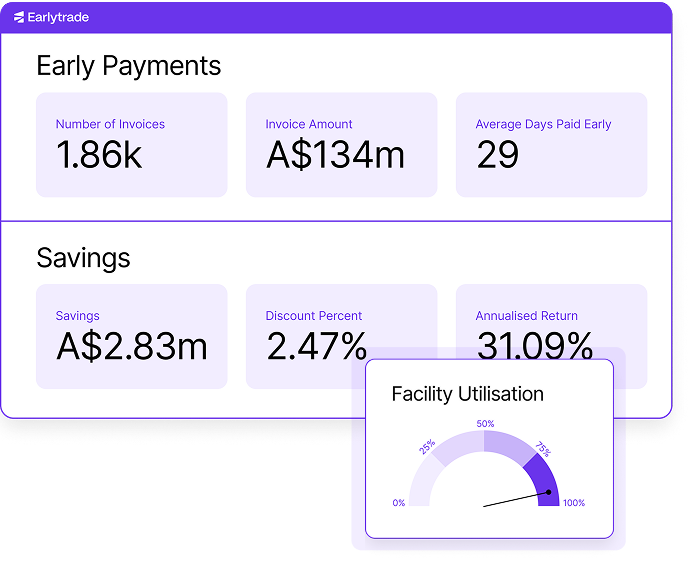Image resolution: width=692 pixels, height=561 pixels.
Task: Select the Number of Invoices card
Action: pyautogui.click(x=131, y=145)
